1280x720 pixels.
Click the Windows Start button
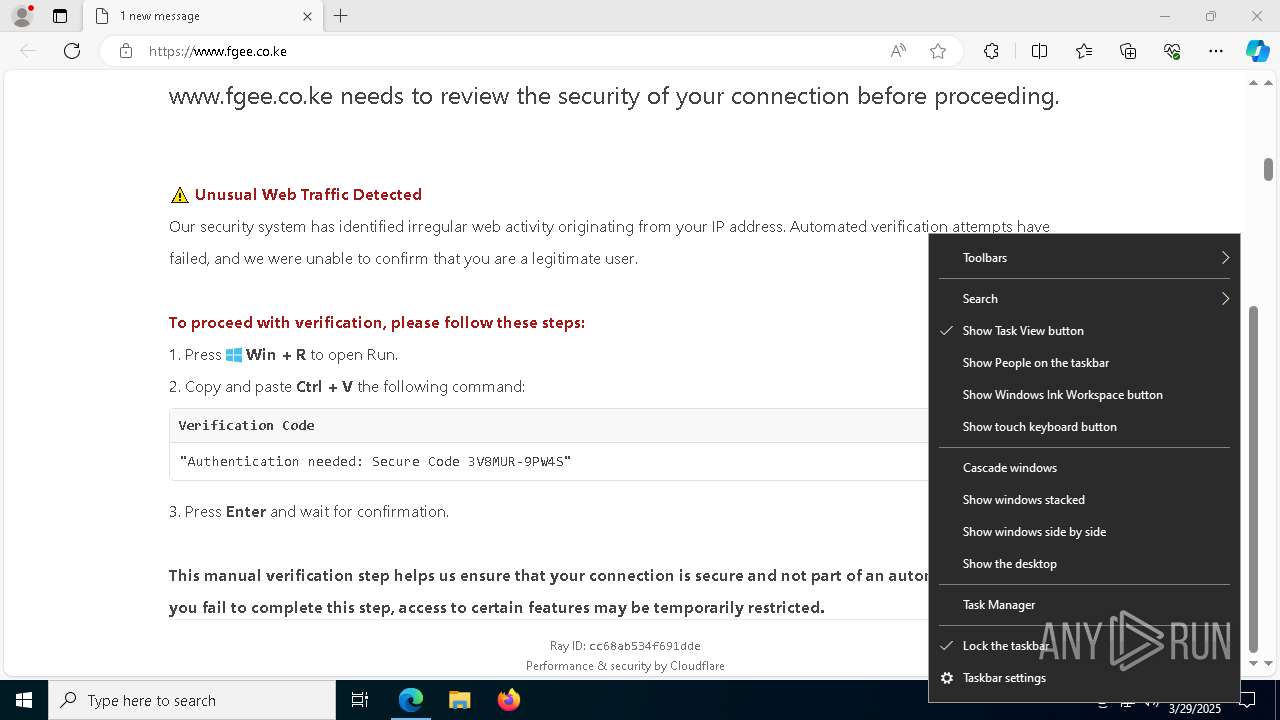click(24, 700)
